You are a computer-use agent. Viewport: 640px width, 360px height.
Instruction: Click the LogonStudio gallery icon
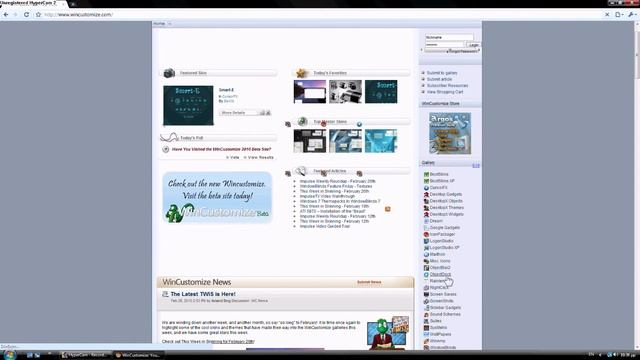[x=426, y=241]
